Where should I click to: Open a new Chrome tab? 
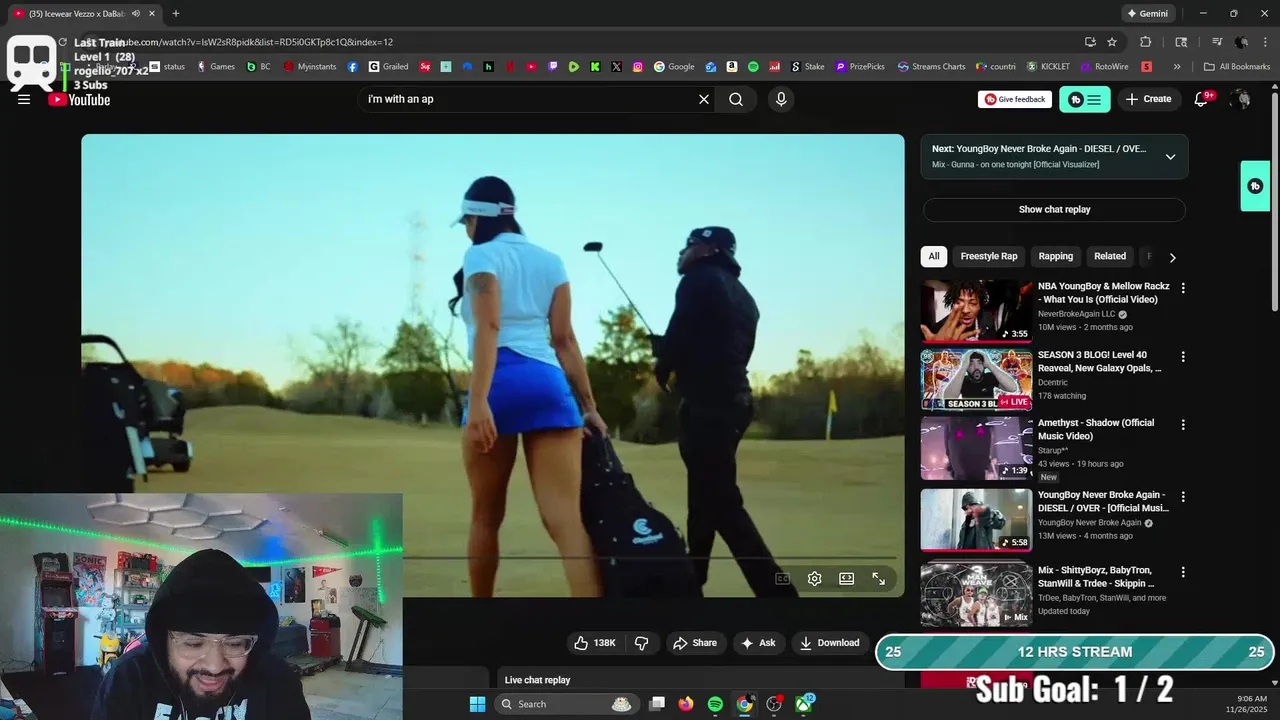176,13
